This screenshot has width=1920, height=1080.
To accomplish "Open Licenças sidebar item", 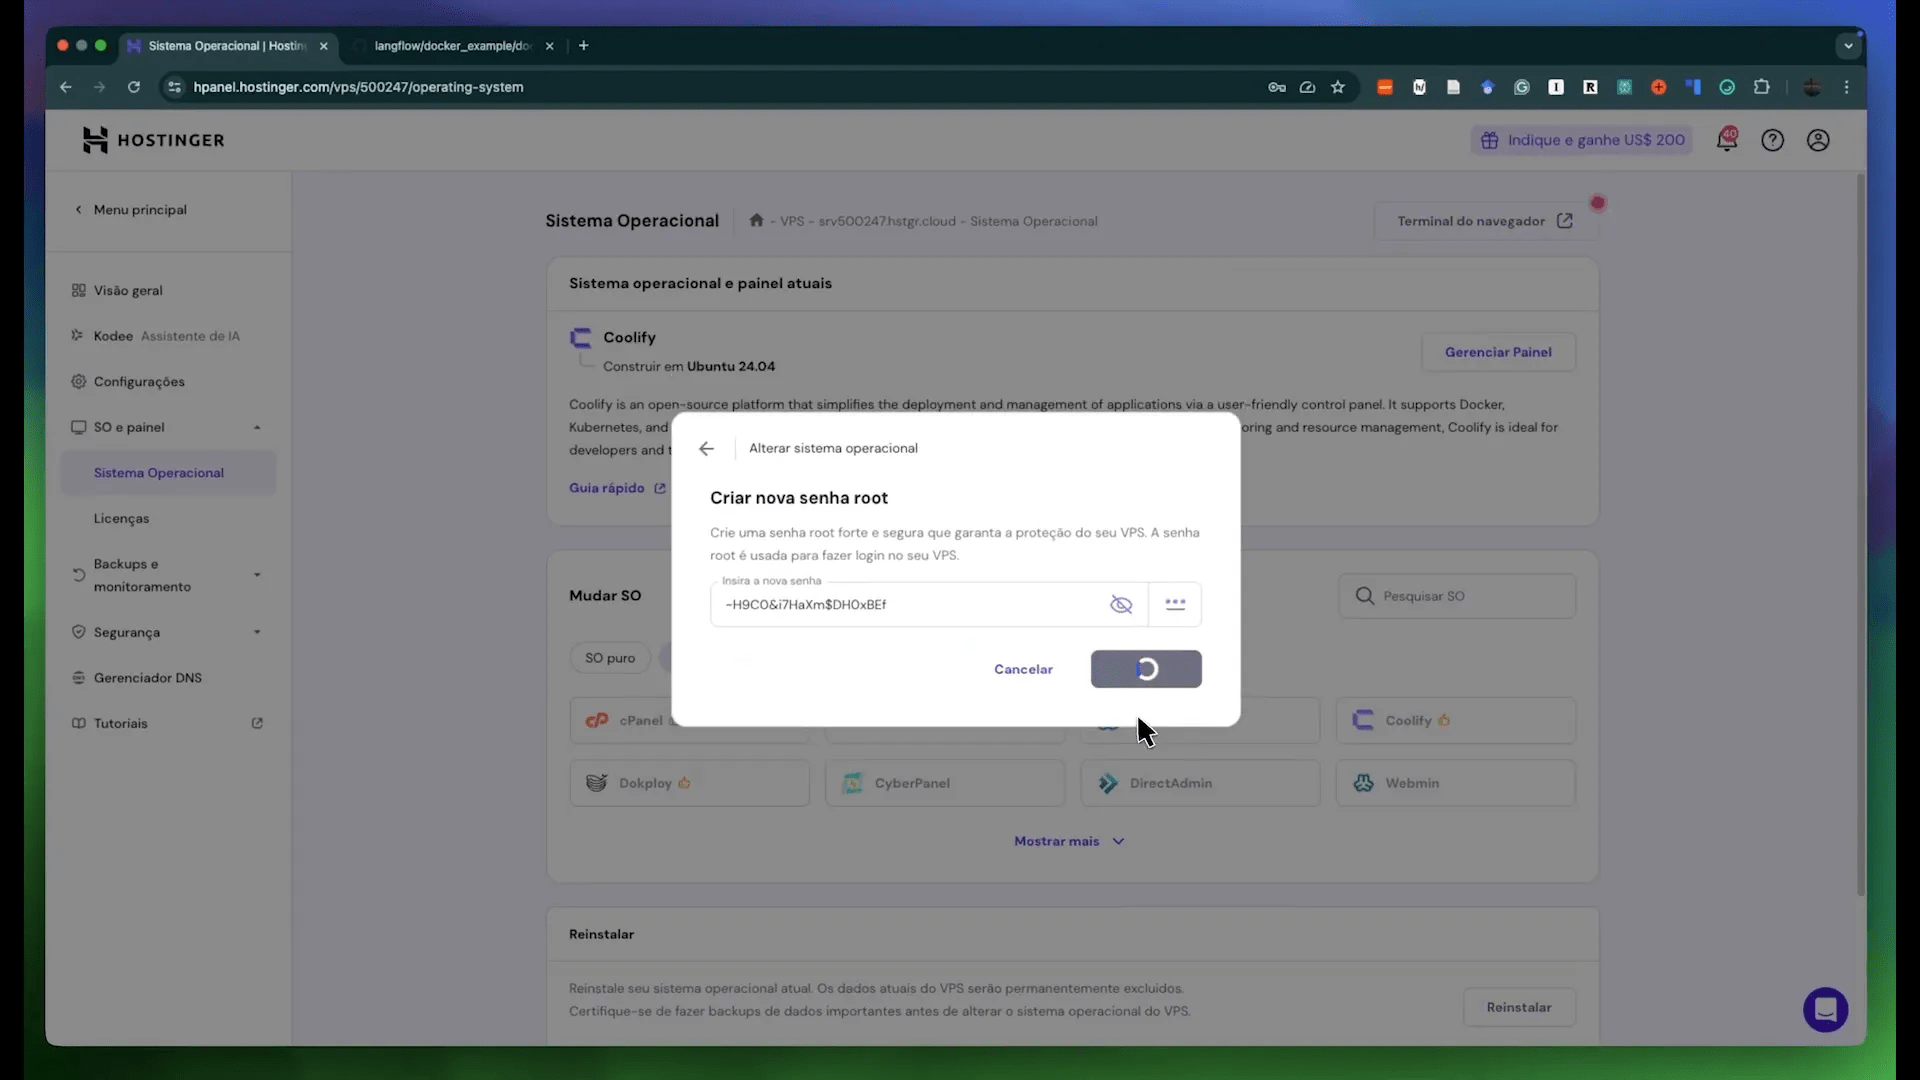I will coord(121,519).
